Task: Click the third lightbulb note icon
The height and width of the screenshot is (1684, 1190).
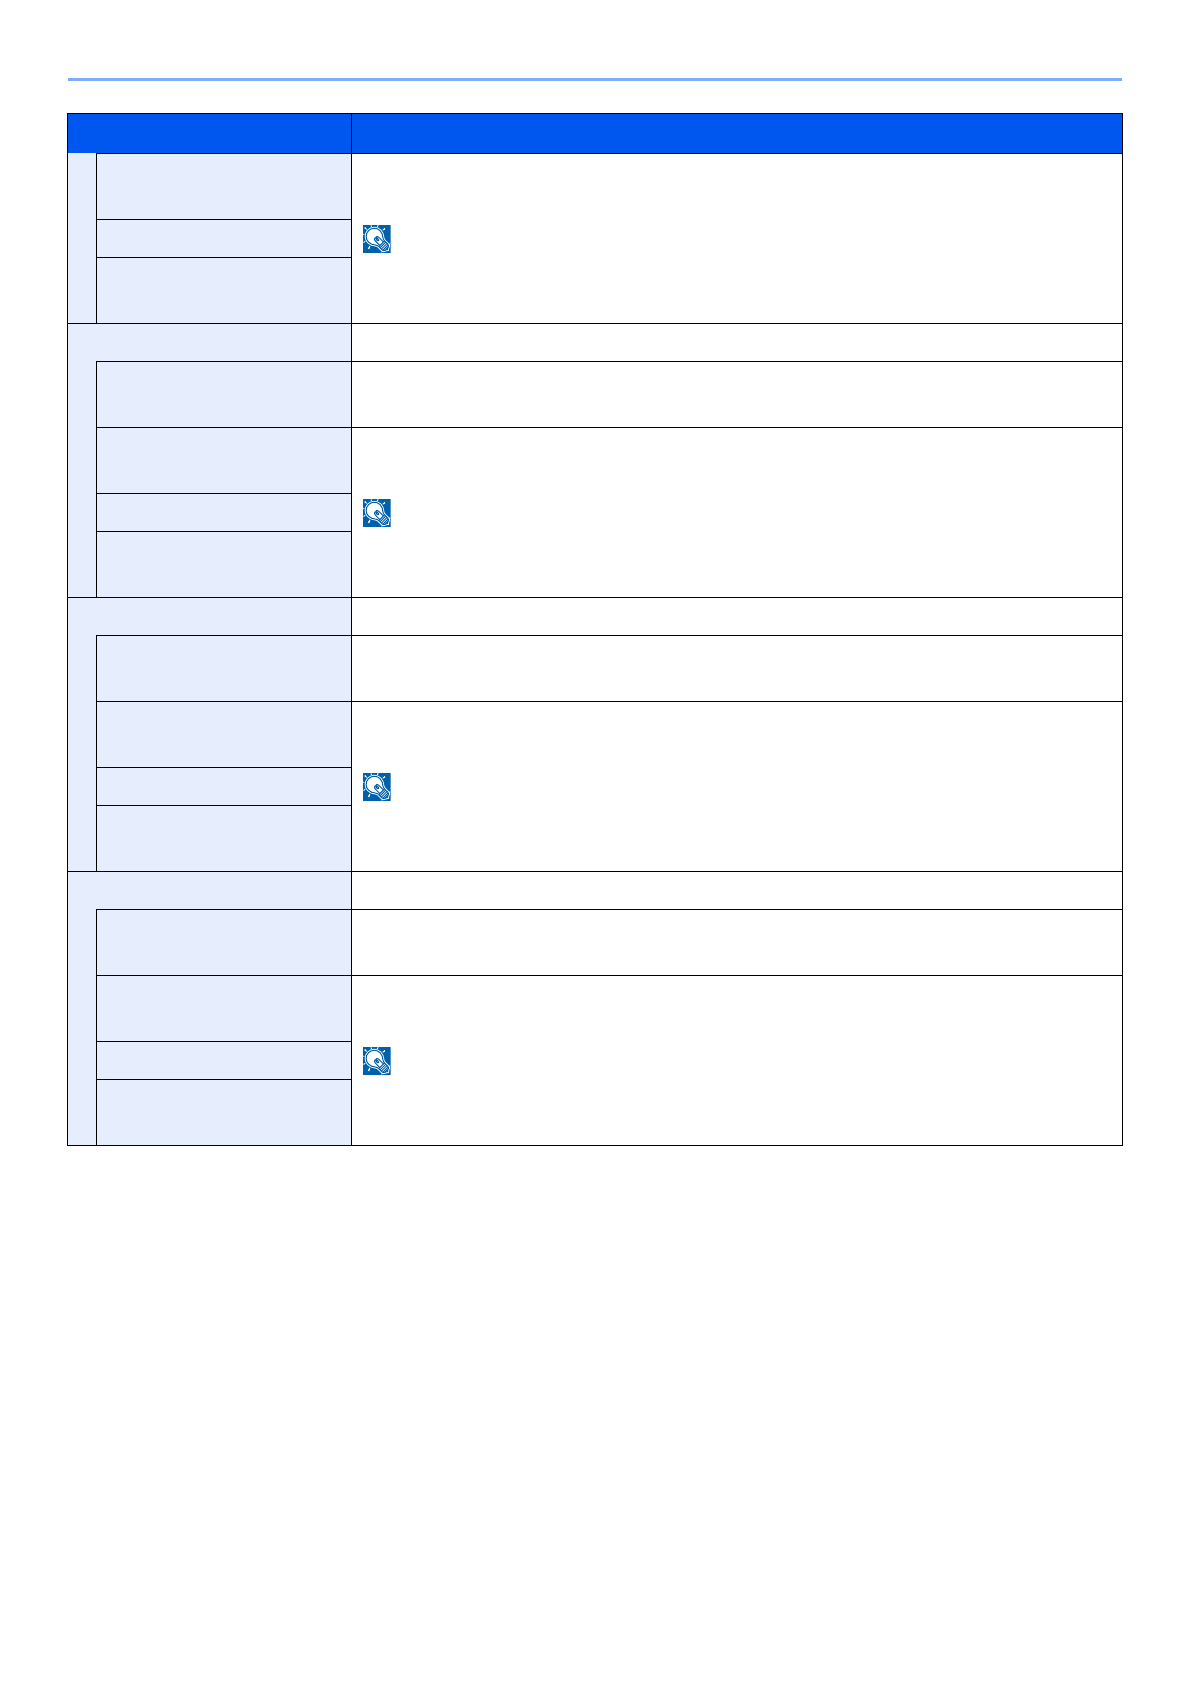Action: click(x=377, y=787)
